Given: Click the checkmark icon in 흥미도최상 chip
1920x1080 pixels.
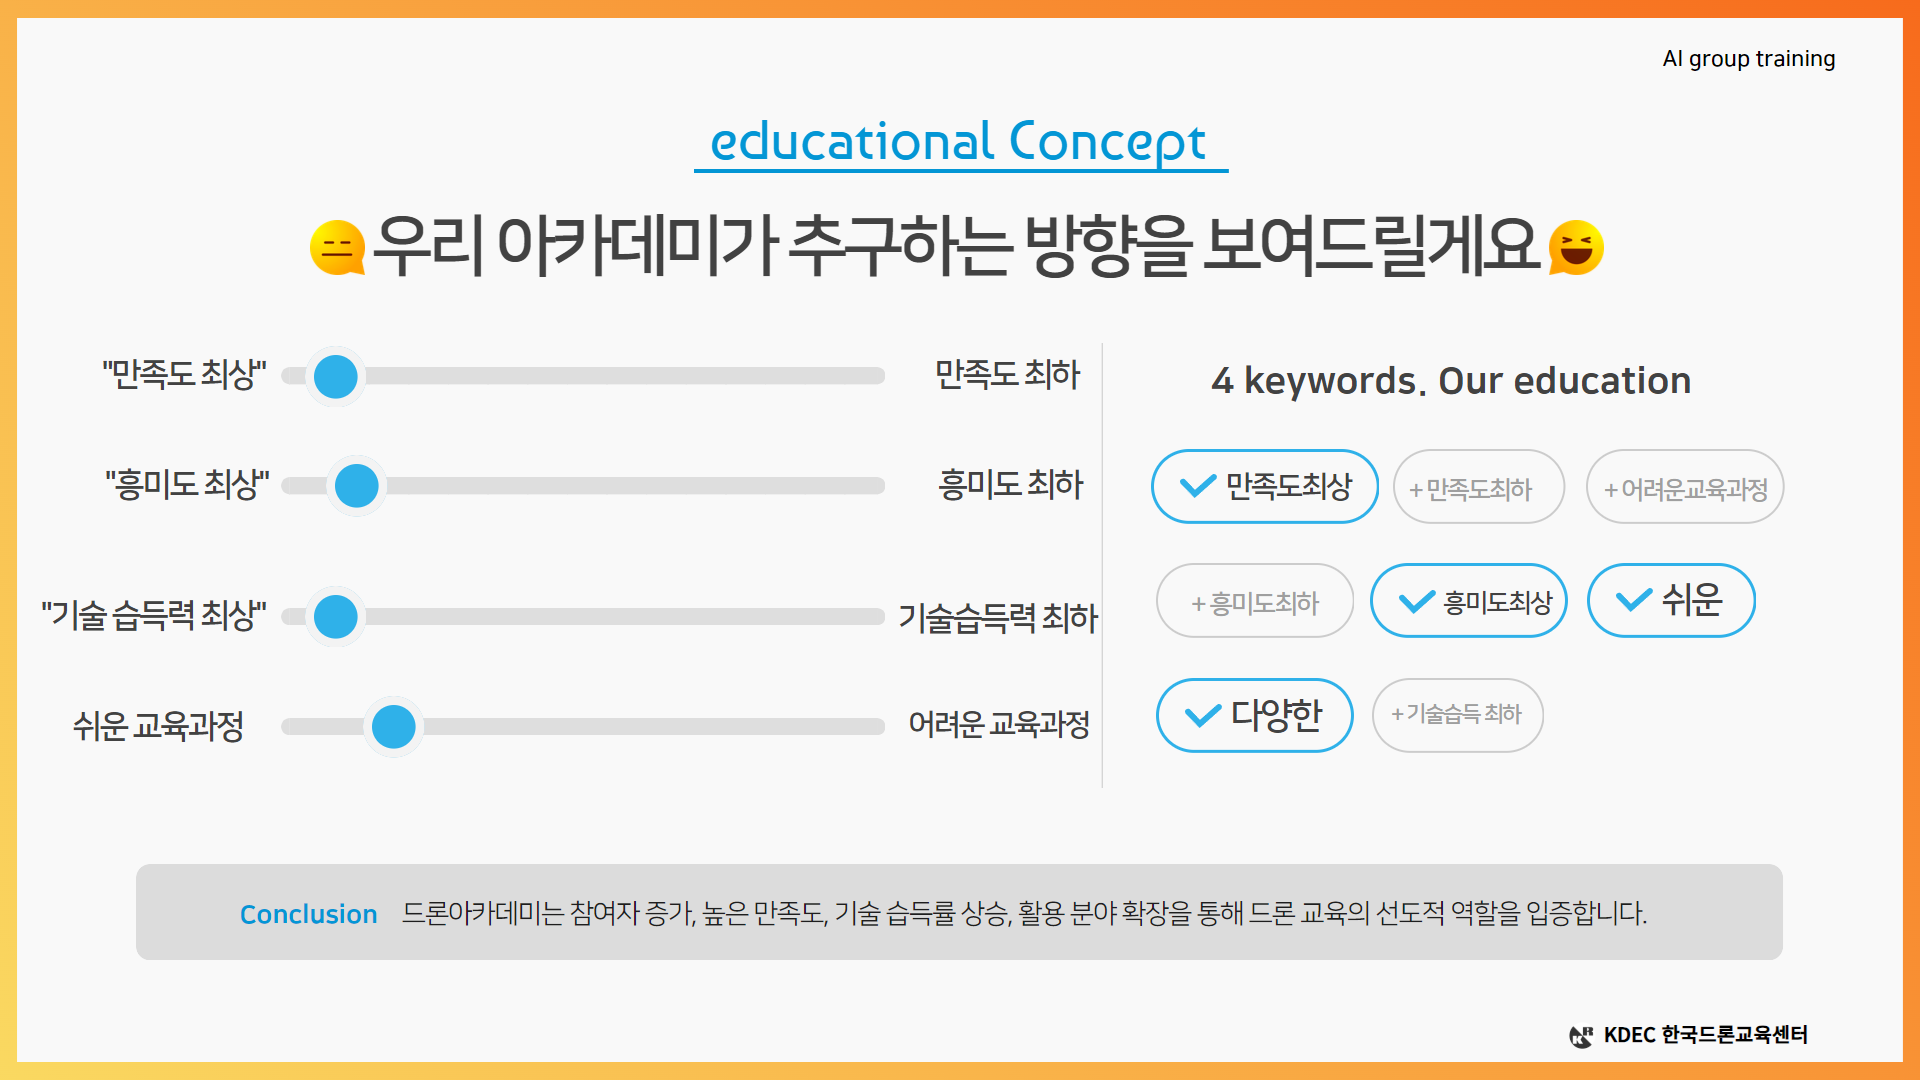Looking at the screenshot, I should pos(1417,602).
